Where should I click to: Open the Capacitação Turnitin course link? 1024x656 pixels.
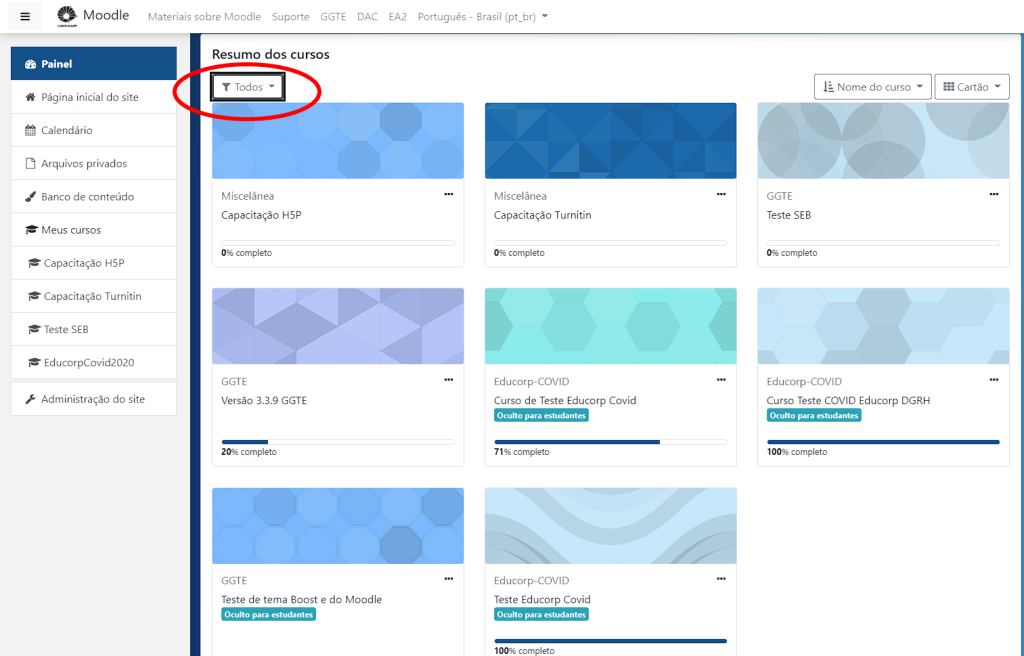click(x=542, y=215)
